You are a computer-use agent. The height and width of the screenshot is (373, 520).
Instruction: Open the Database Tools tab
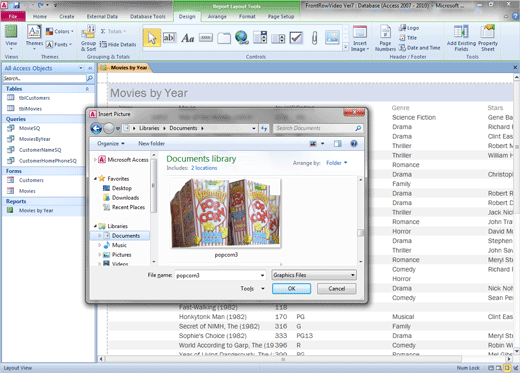coord(148,16)
